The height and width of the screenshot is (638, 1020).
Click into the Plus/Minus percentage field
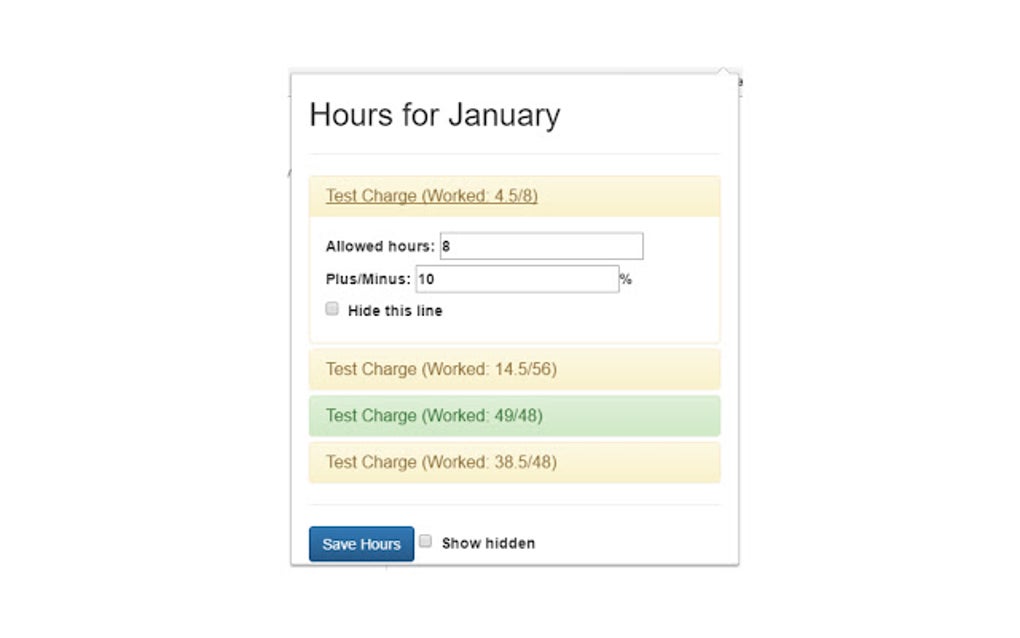(517, 279)
